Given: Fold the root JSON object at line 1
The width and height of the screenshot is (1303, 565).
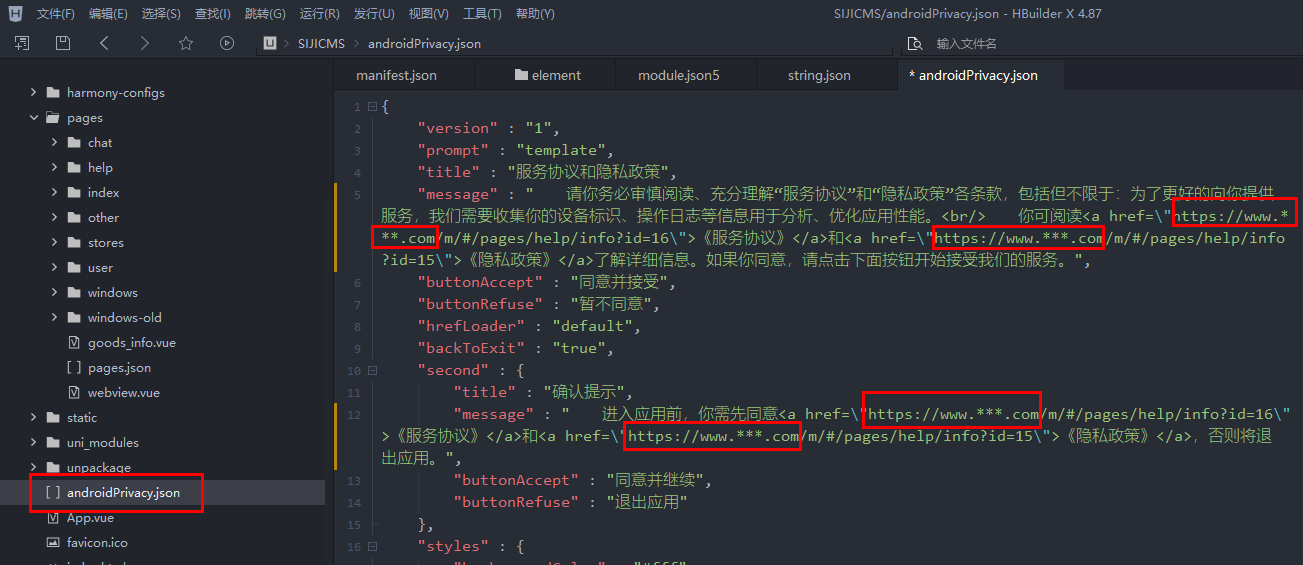Looking at the screenshot, I should pos(372,106).
